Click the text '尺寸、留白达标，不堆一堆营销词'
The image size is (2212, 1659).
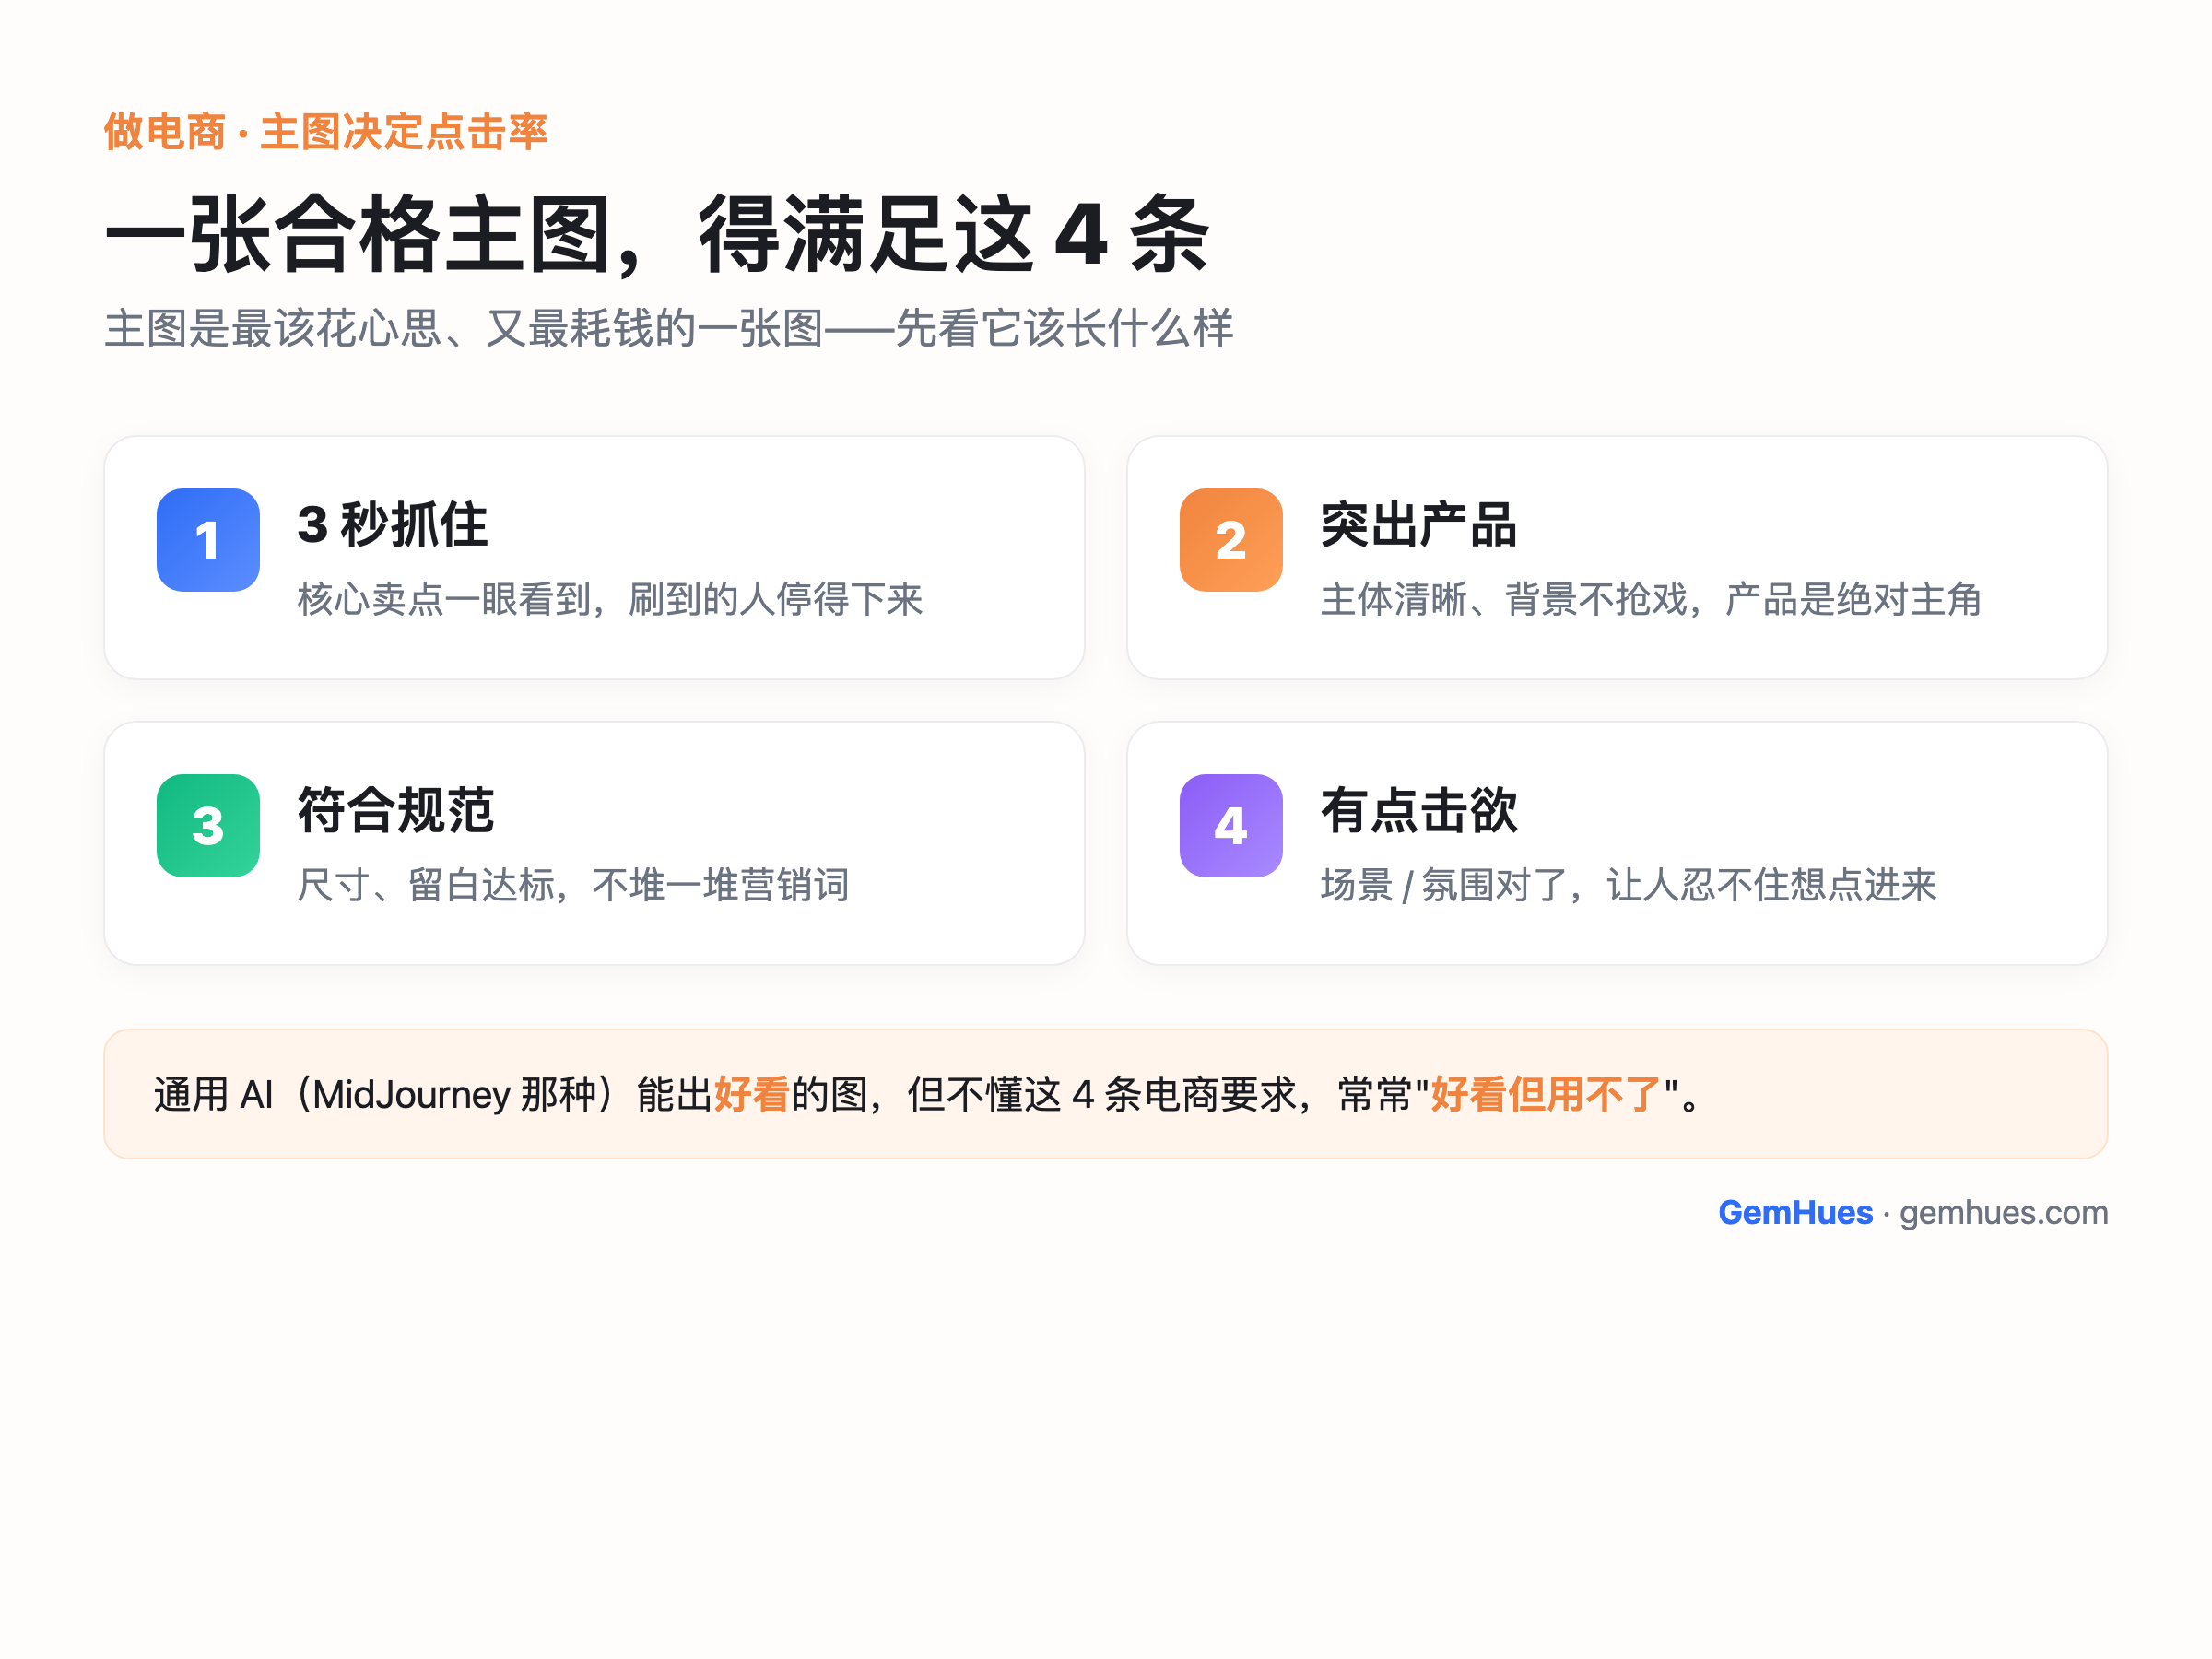tap(573, 885)
